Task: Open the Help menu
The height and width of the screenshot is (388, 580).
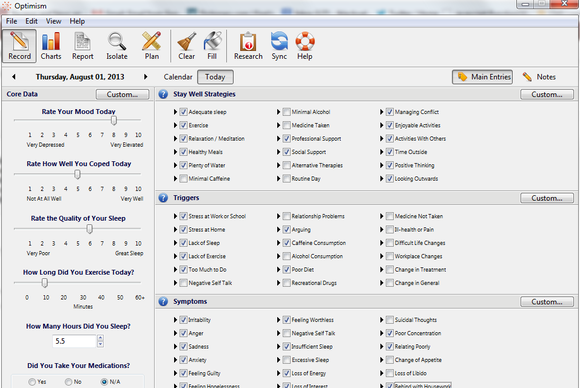Action: point(77,21)
